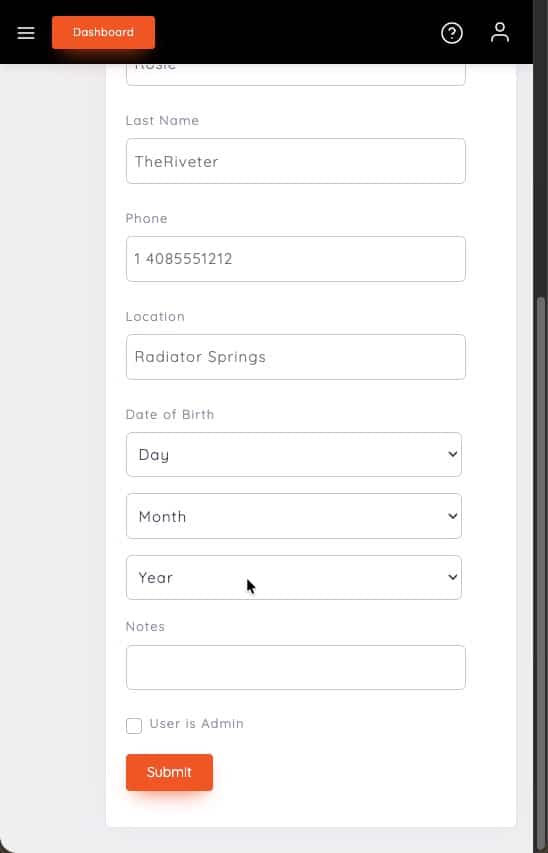Click the empty Notes field
548x853 pixels.
click(x=295, y=667)
